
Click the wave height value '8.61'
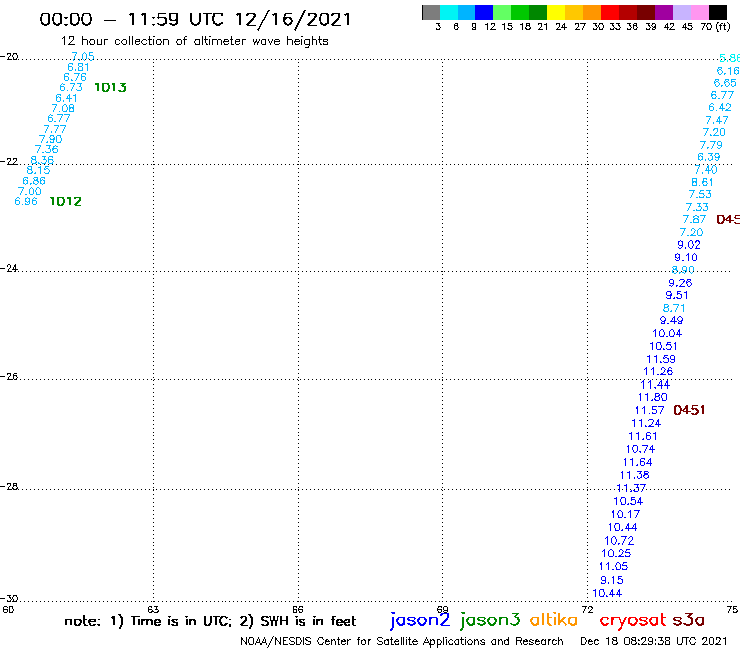tap(702, 182)
